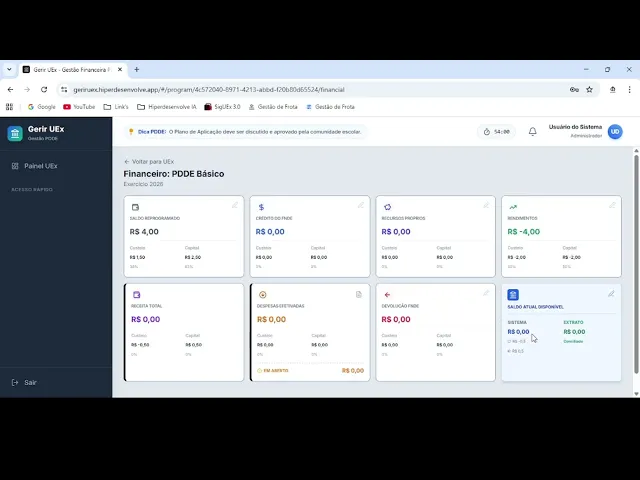Open the Hiperdesenvolve IA bookmark folder
The height and width of the screenshot is (480, 640).
pyautogui.click(x=167, y=107)
